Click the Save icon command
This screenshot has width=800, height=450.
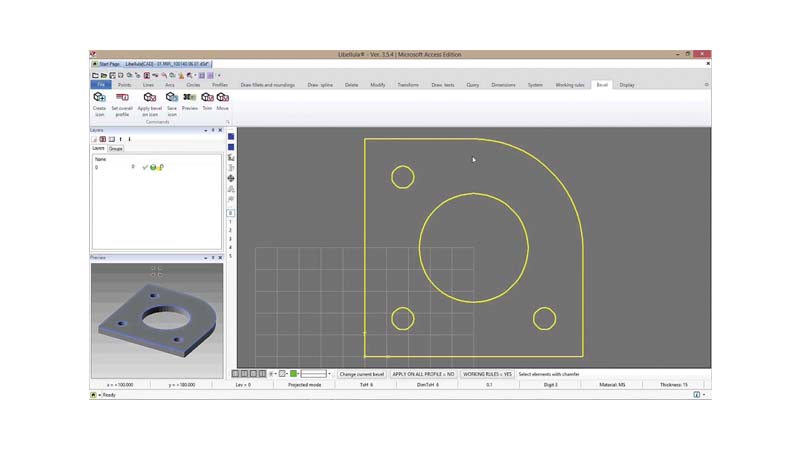click(x=172, y=102)
